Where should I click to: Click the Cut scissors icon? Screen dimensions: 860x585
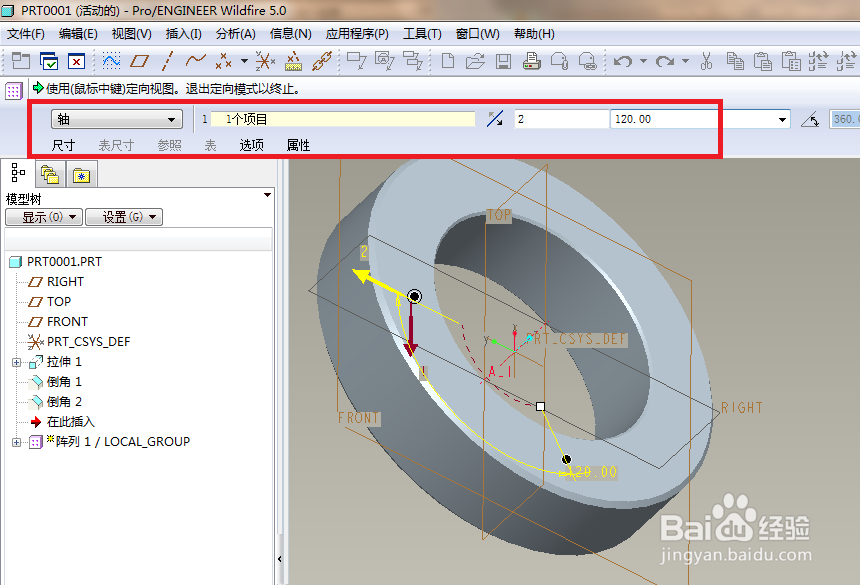[x=706, y=61]
